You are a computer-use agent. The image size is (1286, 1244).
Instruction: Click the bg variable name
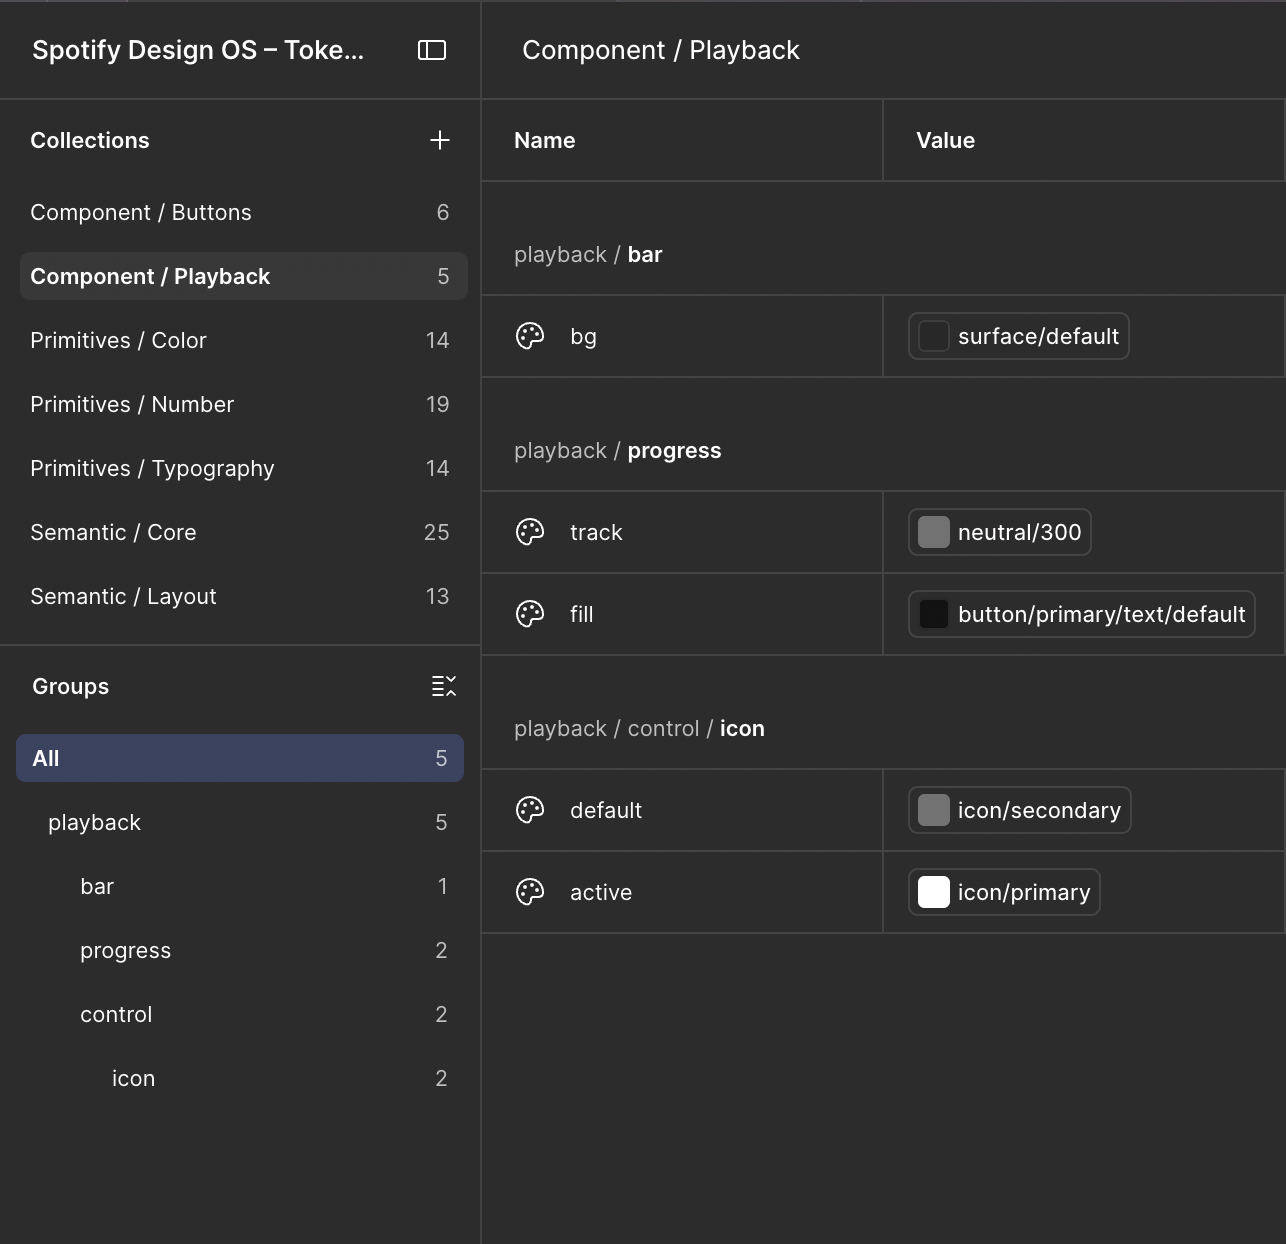coord(583,336)
